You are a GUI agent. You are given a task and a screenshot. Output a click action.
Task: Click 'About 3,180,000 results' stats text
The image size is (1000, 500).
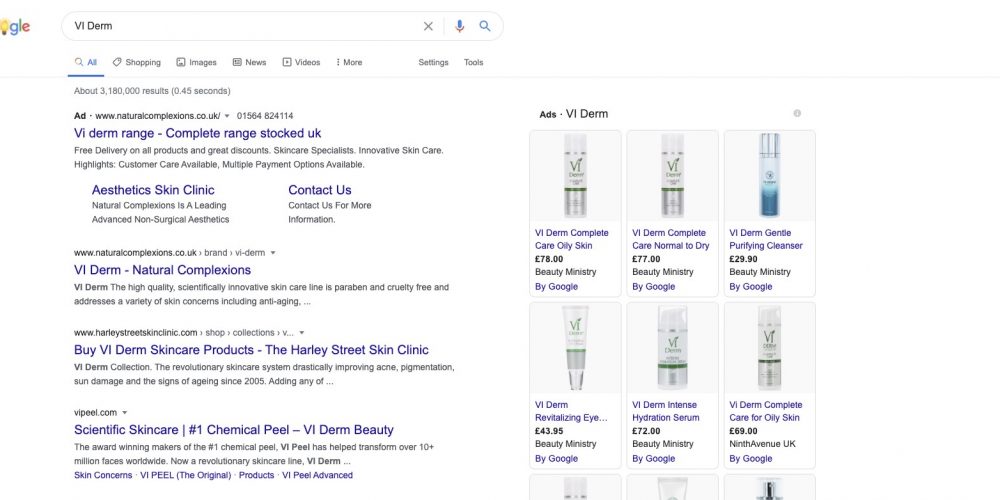coord(152,91)
